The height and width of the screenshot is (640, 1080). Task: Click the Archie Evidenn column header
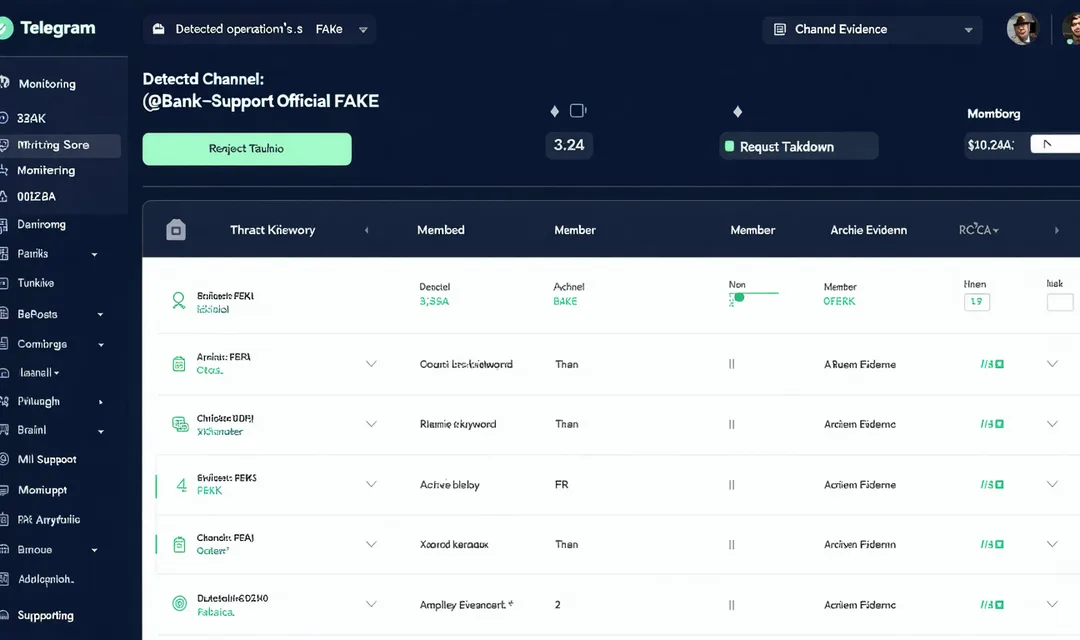coord(869,230)
